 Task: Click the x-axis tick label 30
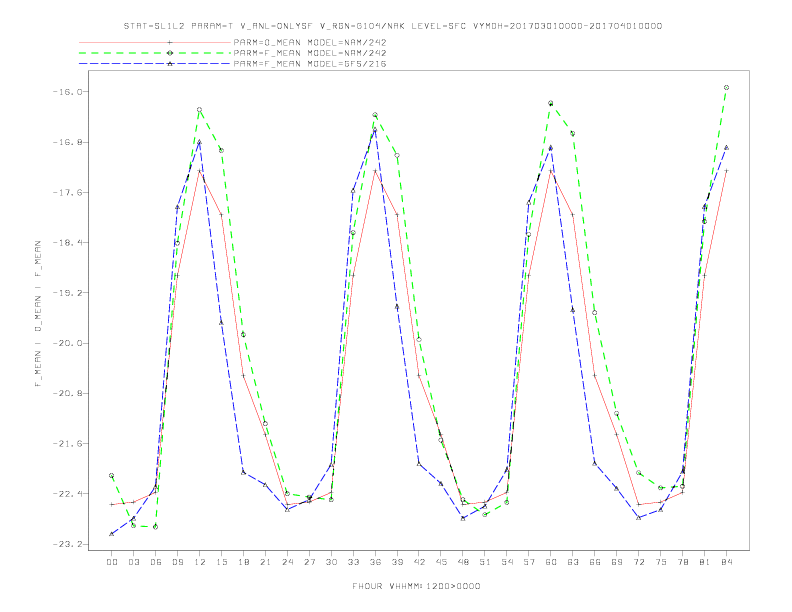331,562
